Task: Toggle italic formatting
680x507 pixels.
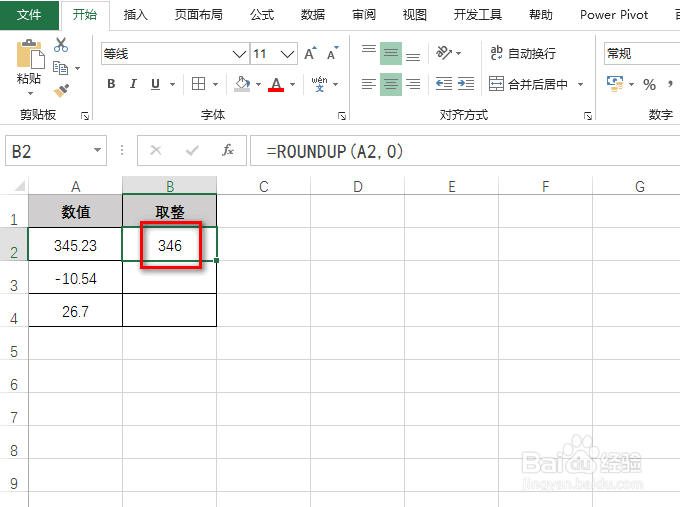Action: point(133,84)
